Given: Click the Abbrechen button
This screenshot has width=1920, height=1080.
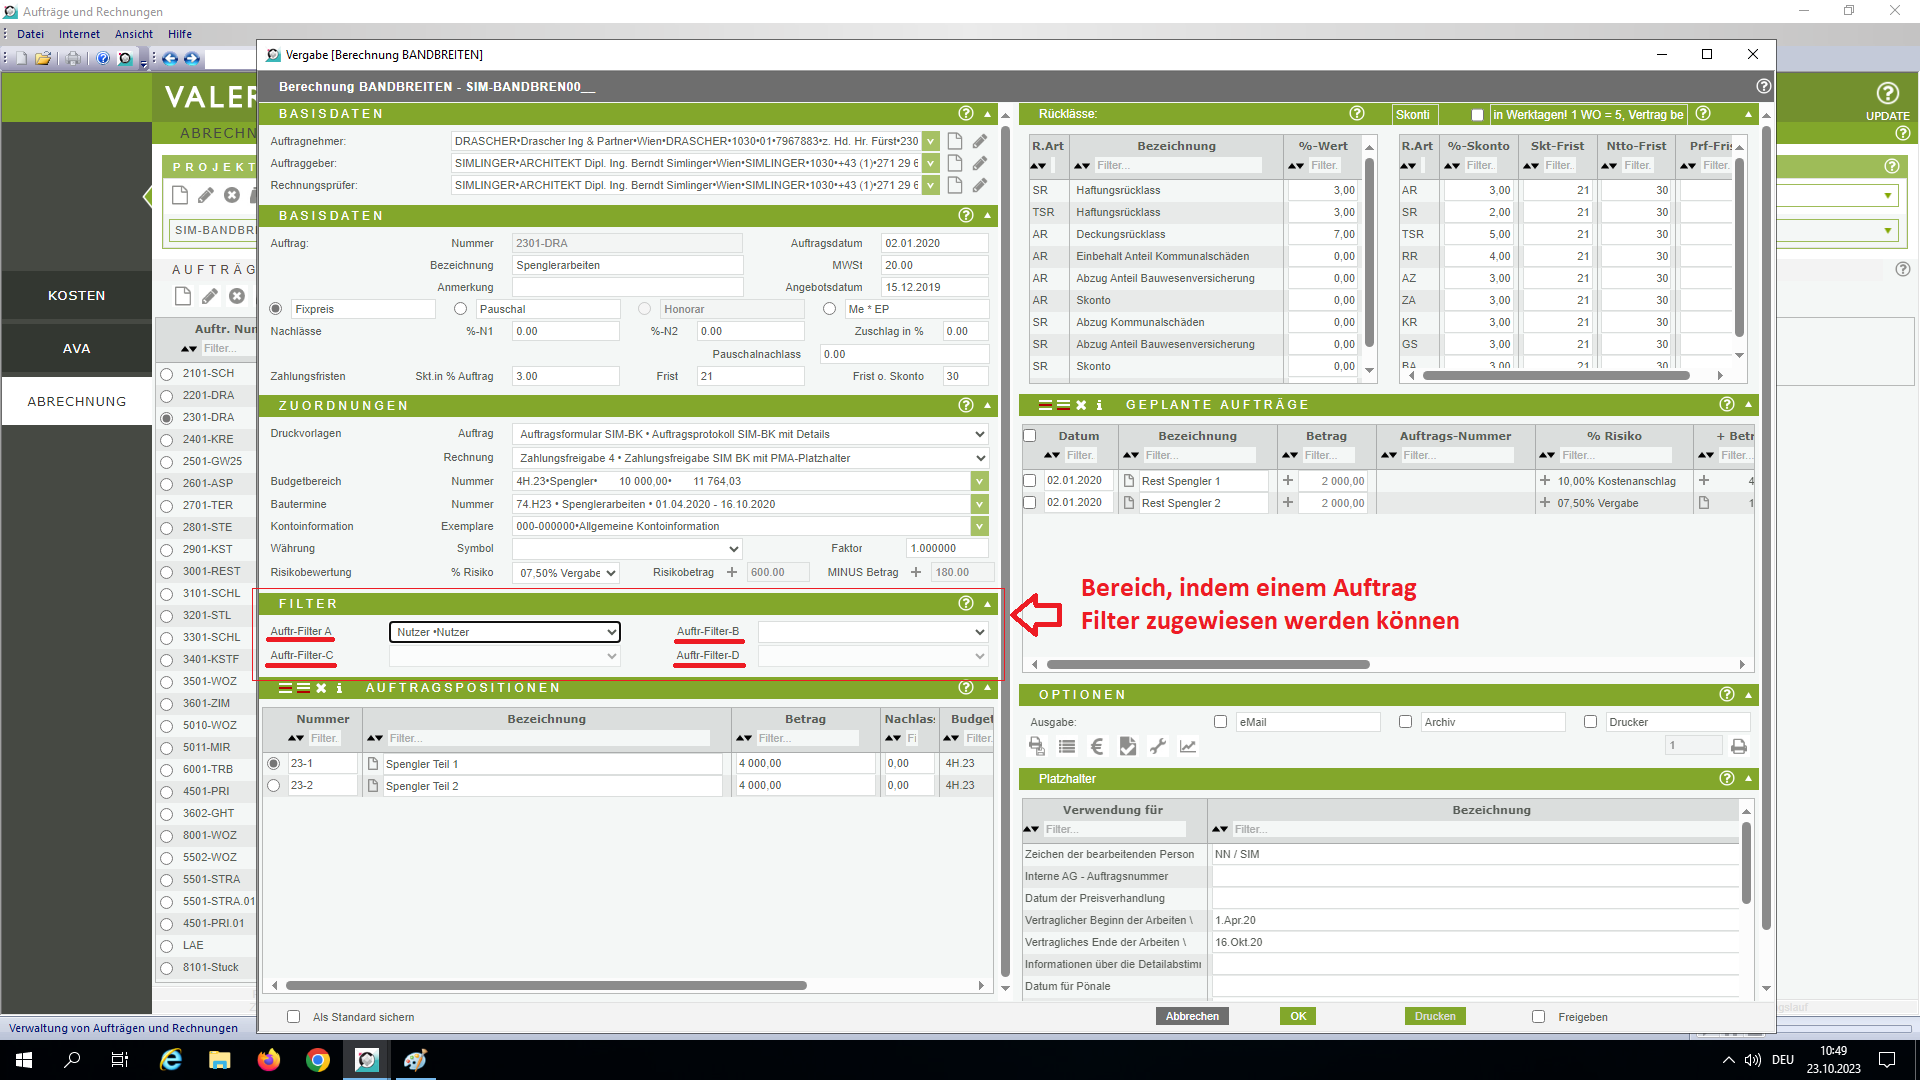Looking at the screenshot, I should (x=1192, y=1016).
